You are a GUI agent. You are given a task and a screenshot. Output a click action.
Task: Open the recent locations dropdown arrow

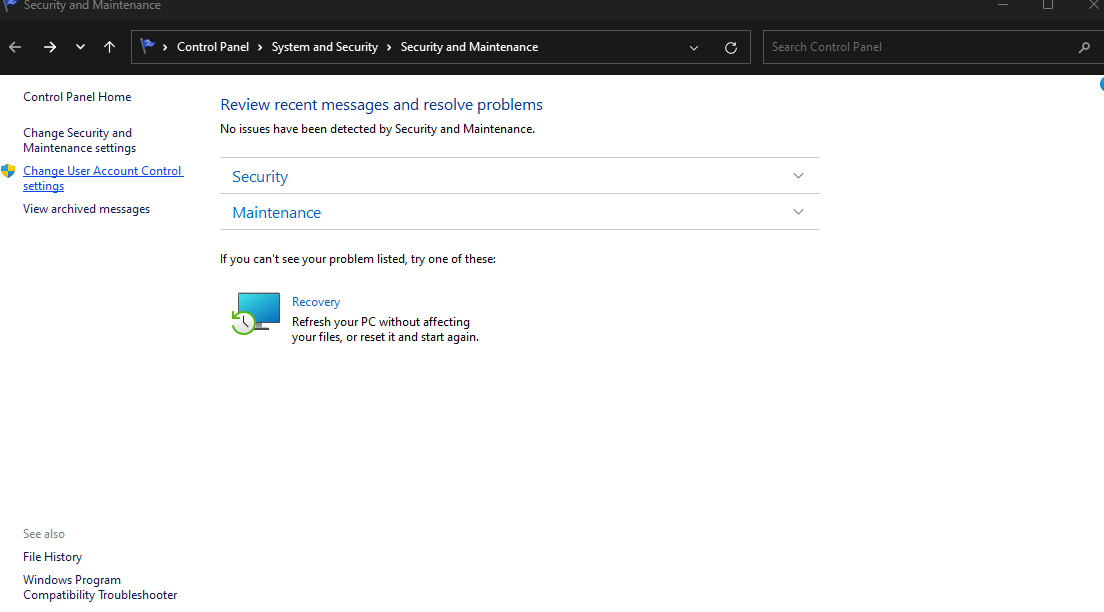click(x=80, y=47)
